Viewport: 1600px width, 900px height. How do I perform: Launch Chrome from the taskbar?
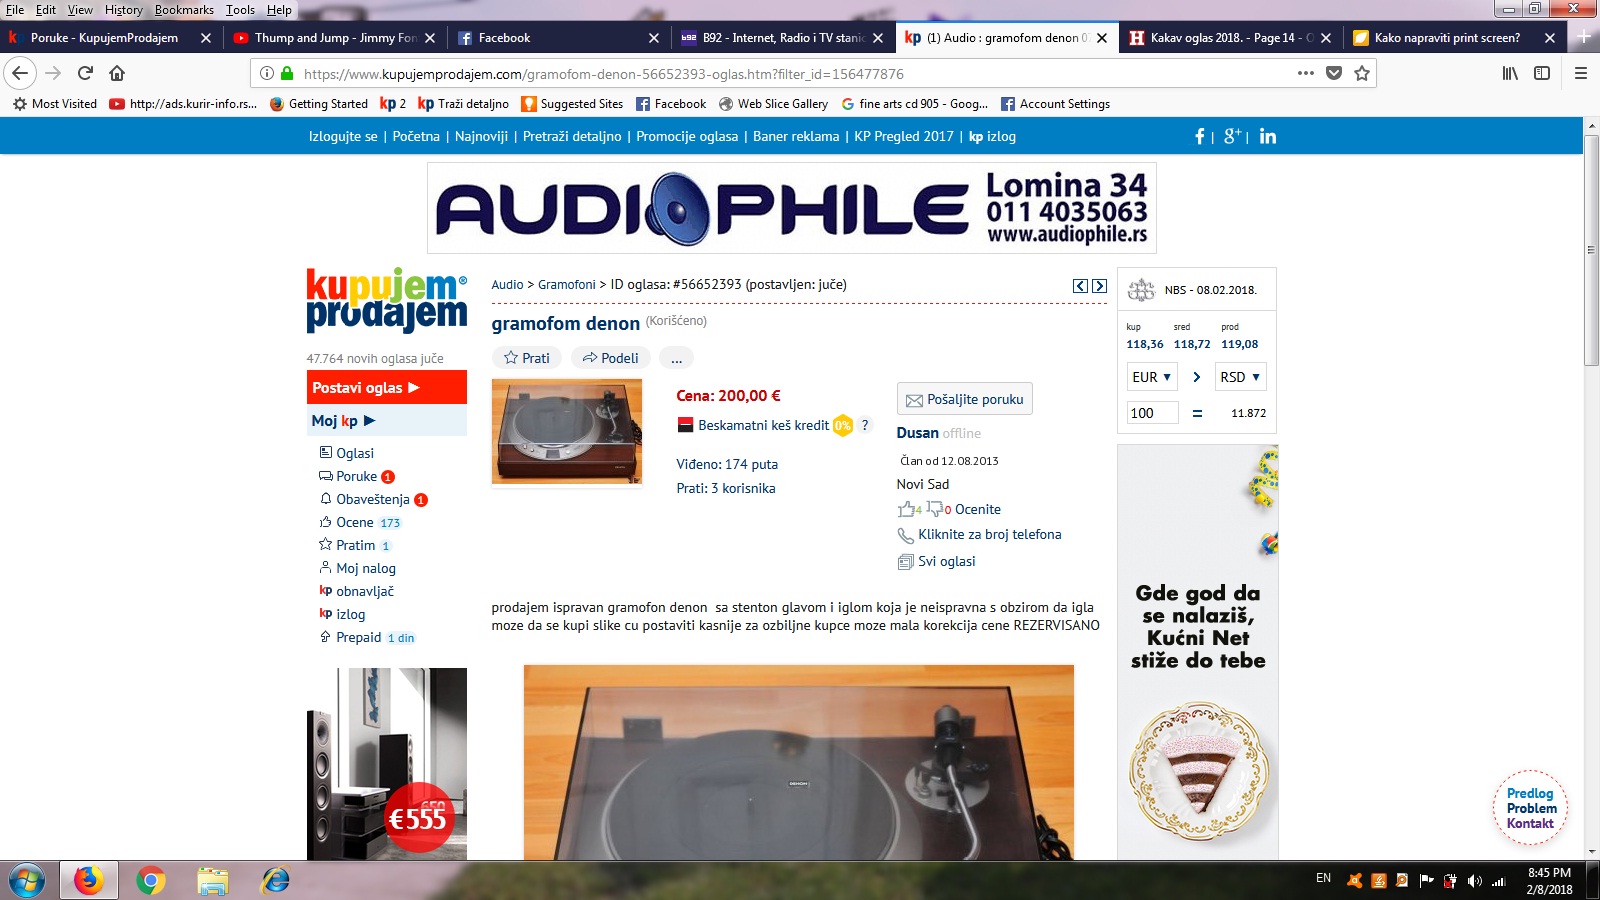151,881
